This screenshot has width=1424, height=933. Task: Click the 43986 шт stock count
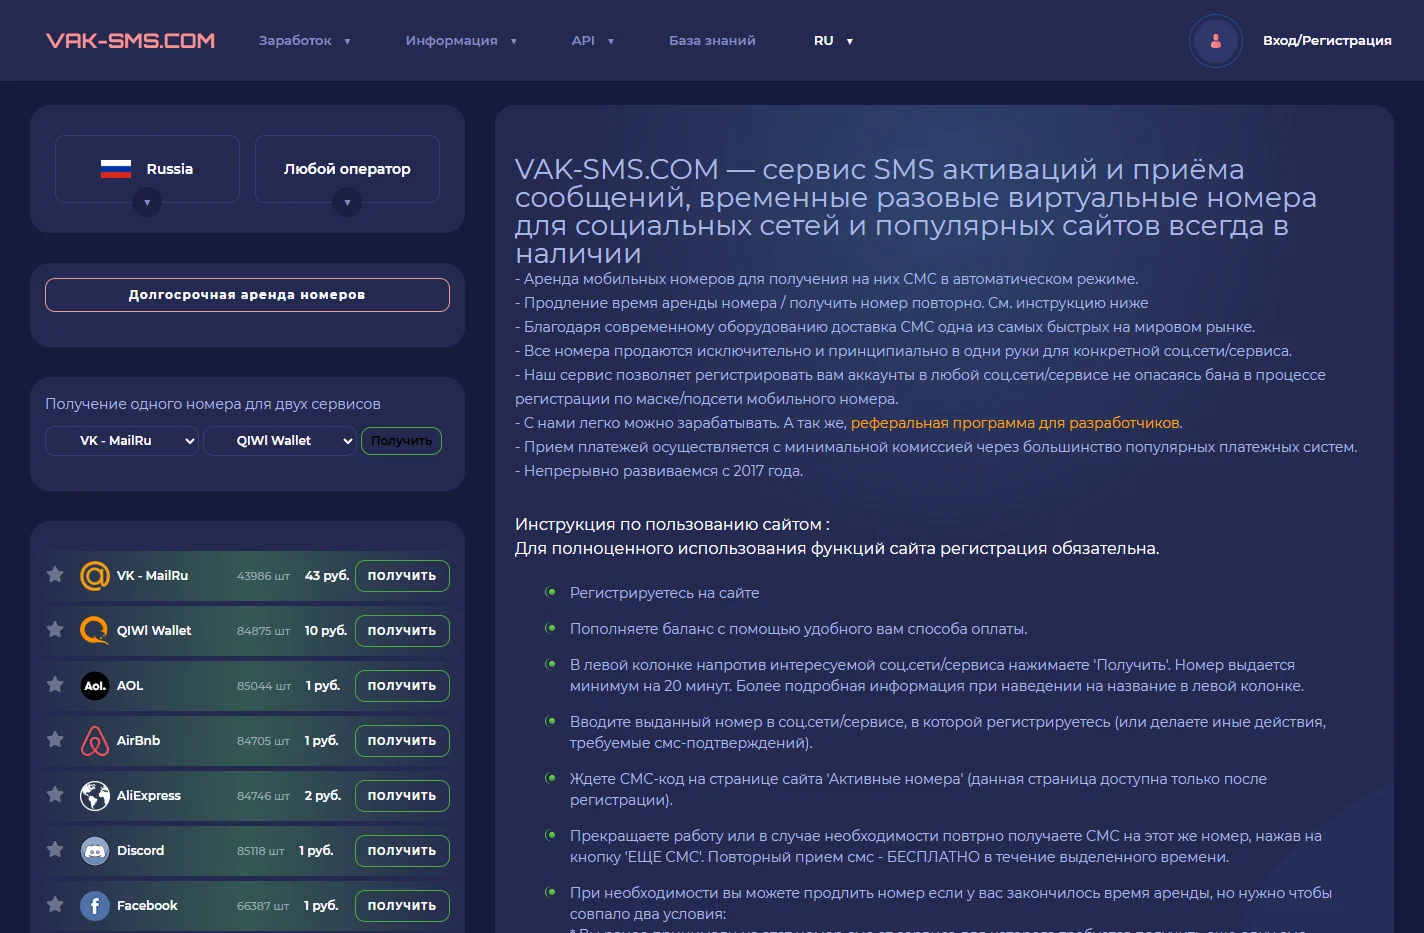pos(263,576)
